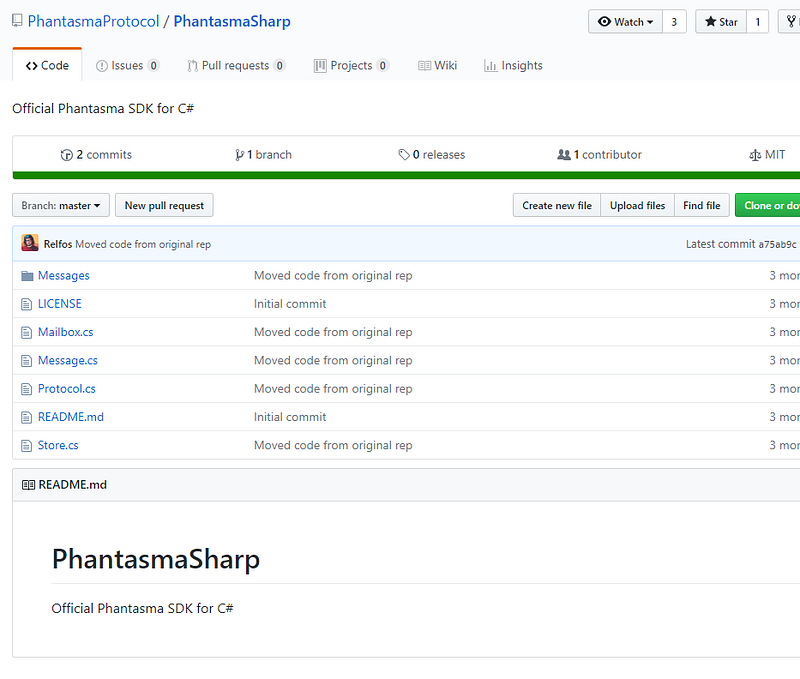Expand the Branch: master dropdown
This screenshot has width=800, height=679.
tap(61, 205)
